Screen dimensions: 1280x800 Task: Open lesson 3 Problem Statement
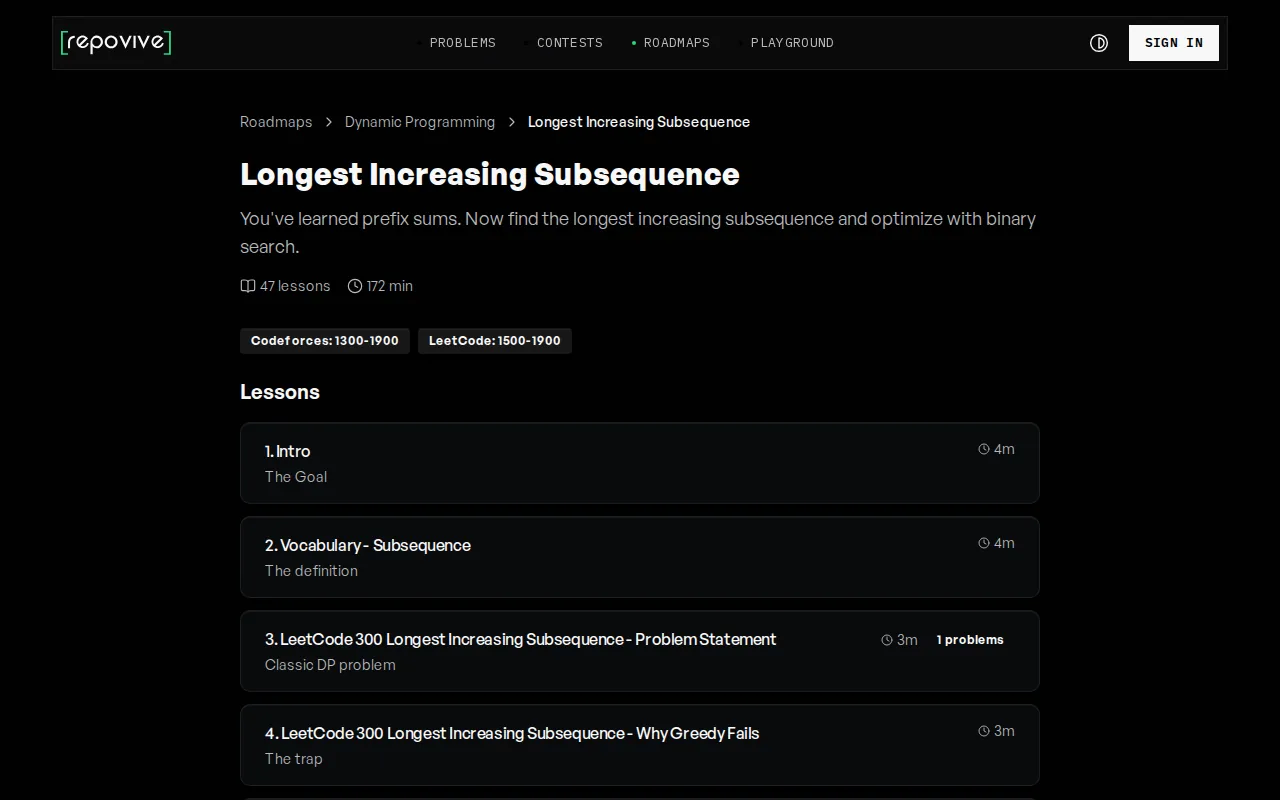tap(640, 651)
